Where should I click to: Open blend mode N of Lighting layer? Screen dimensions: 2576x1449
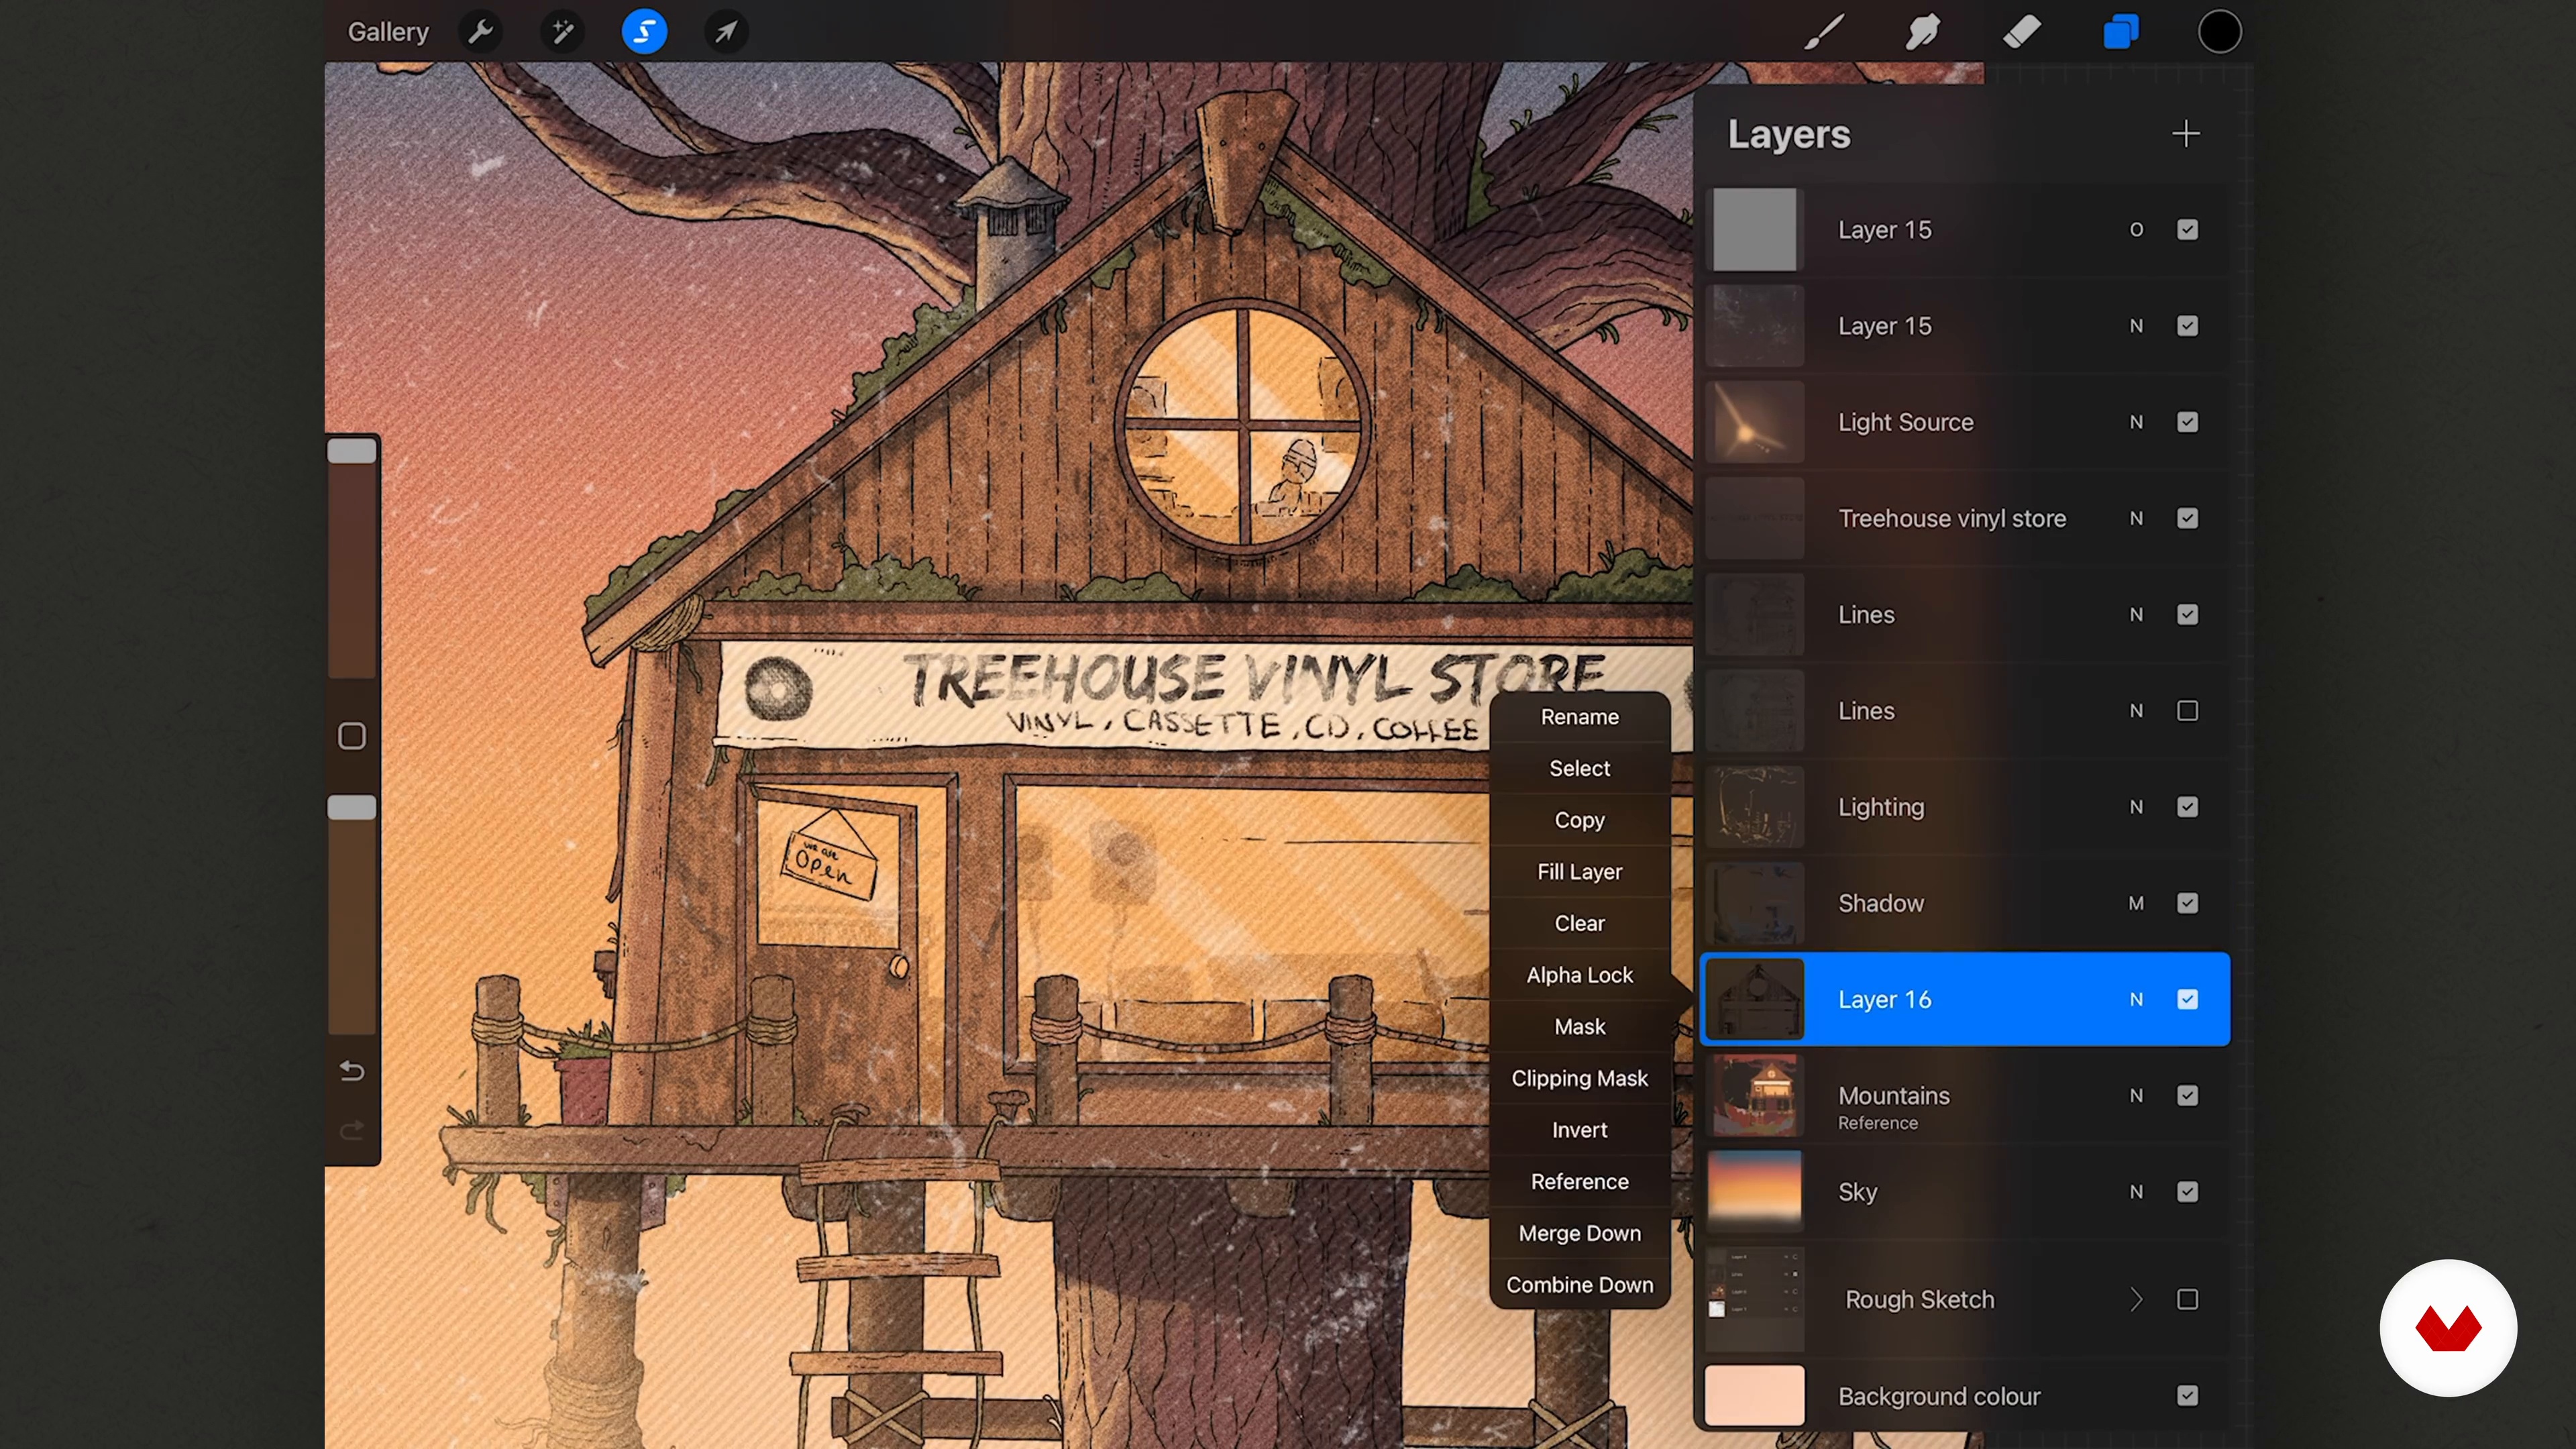point(2136,807)
